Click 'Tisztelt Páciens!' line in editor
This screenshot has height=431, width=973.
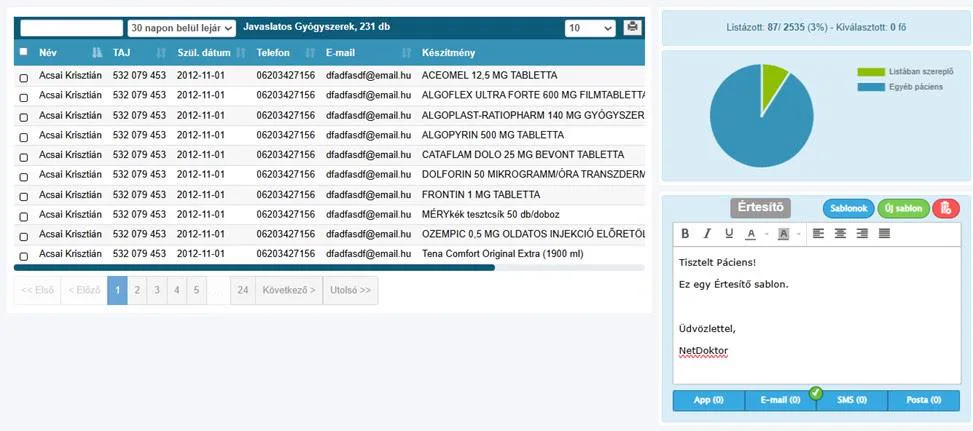point(717,262)
